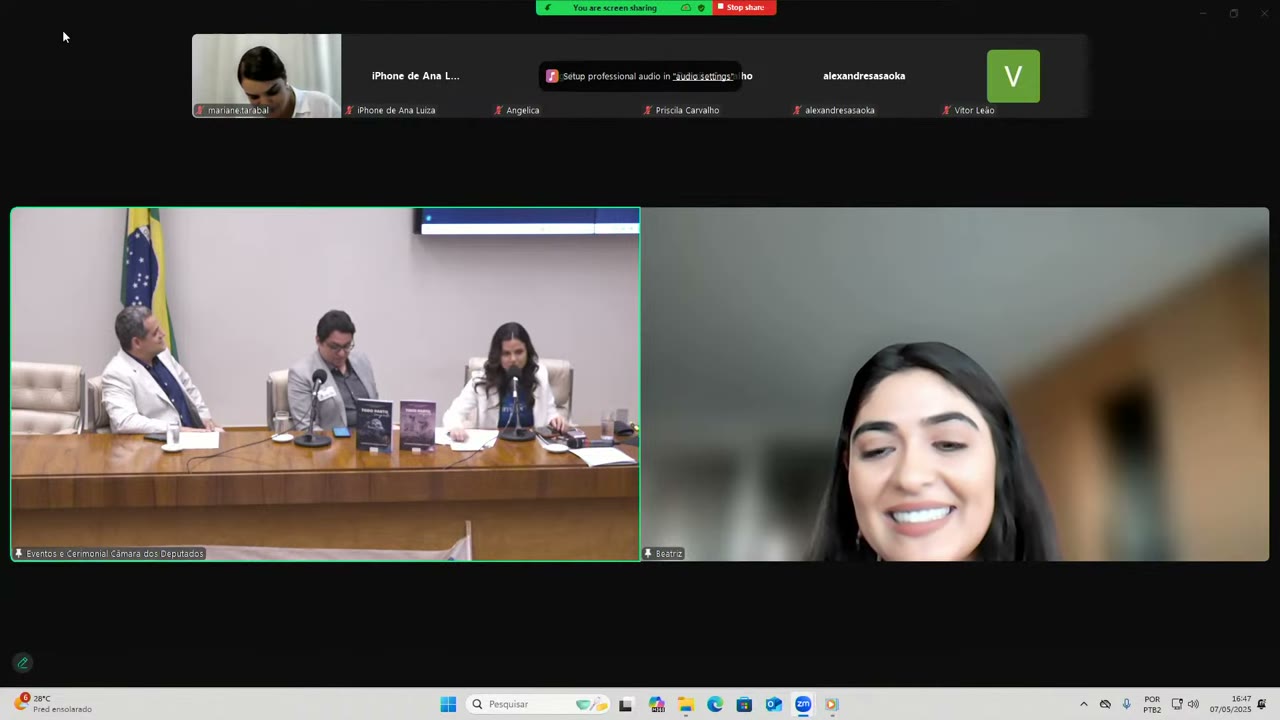Click the green shield security icon

(x=701, y=8)
